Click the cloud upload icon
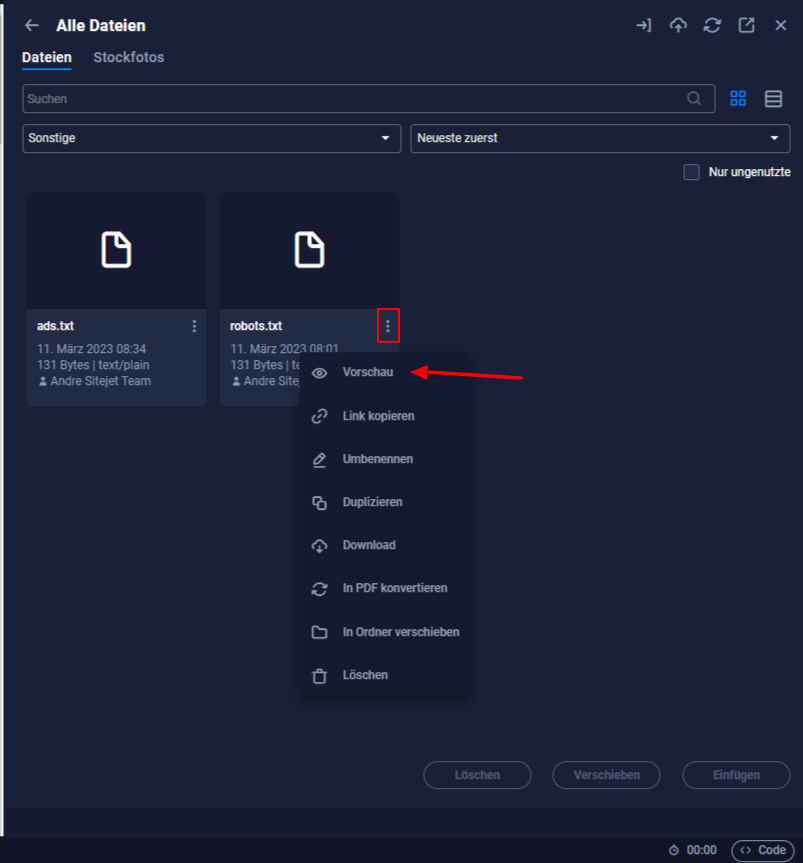803x863 pixels. click(678, 26)
